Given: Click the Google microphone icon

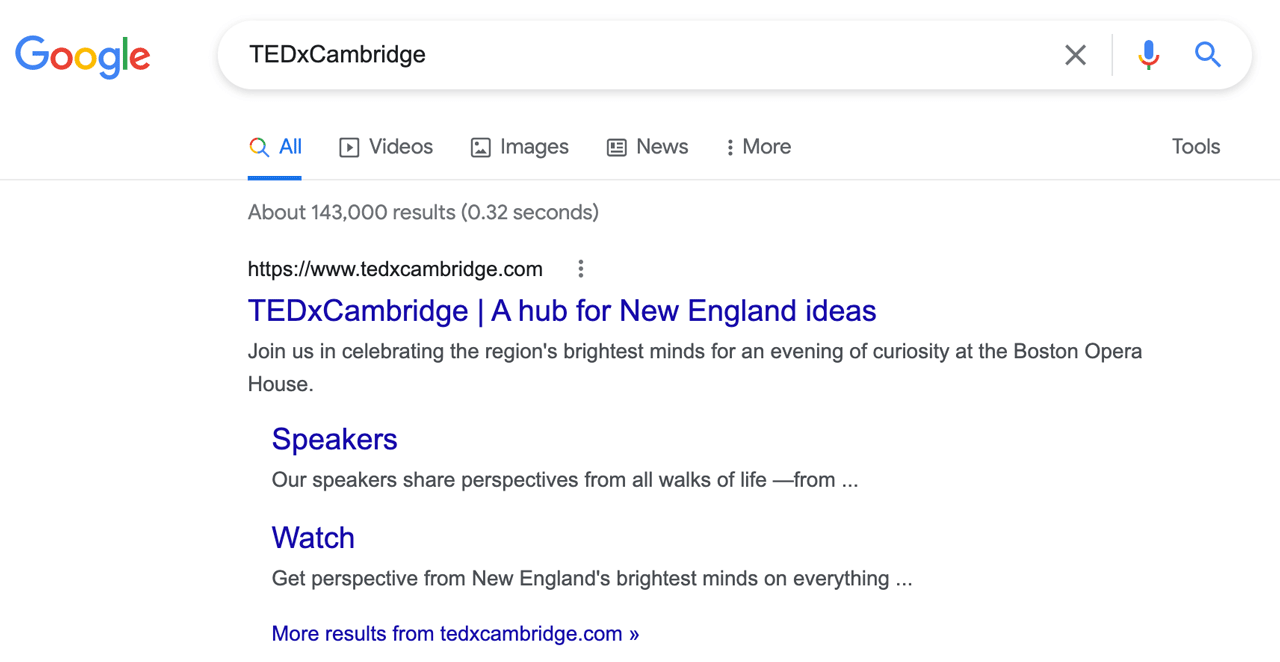Looking at the screenshot, I should (x=1148, y=55).
